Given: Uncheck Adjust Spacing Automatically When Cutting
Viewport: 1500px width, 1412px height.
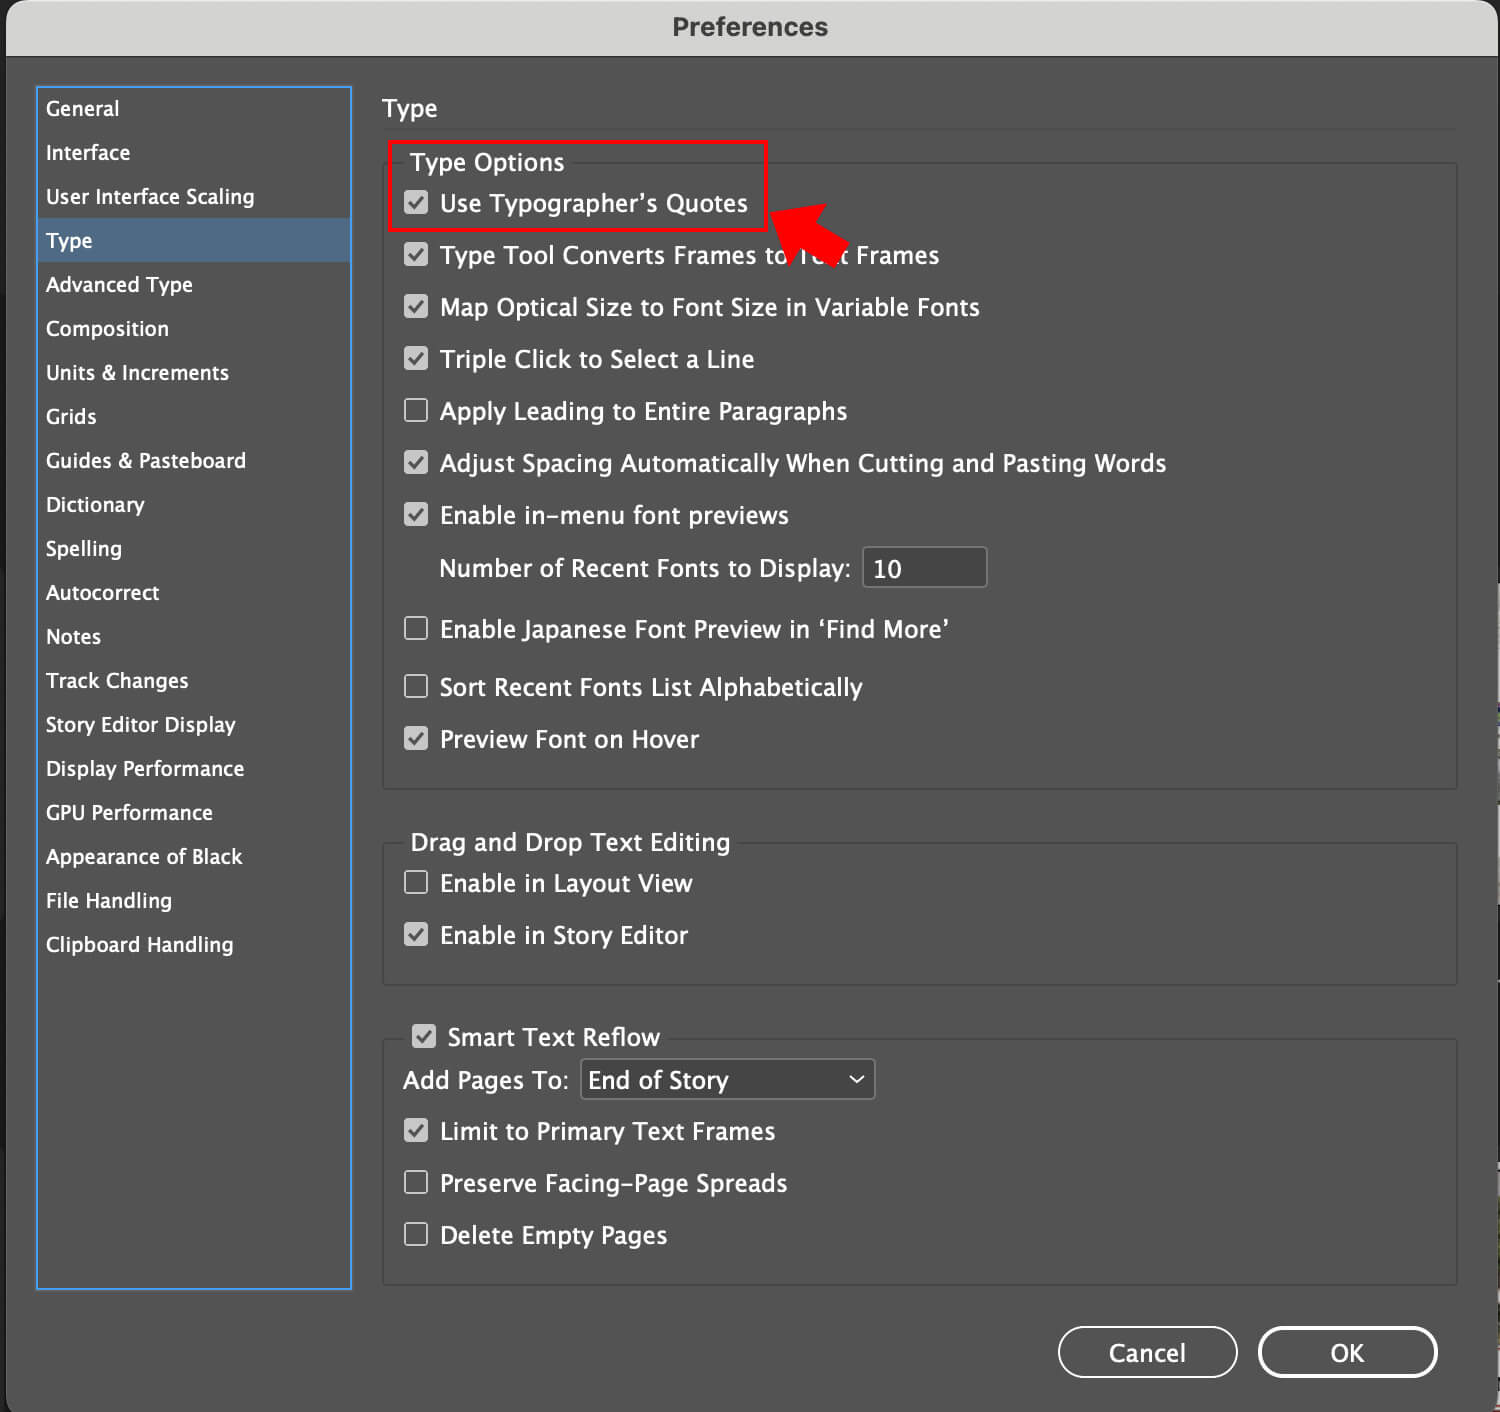Looking at the screenshot, I should (416, 462).
